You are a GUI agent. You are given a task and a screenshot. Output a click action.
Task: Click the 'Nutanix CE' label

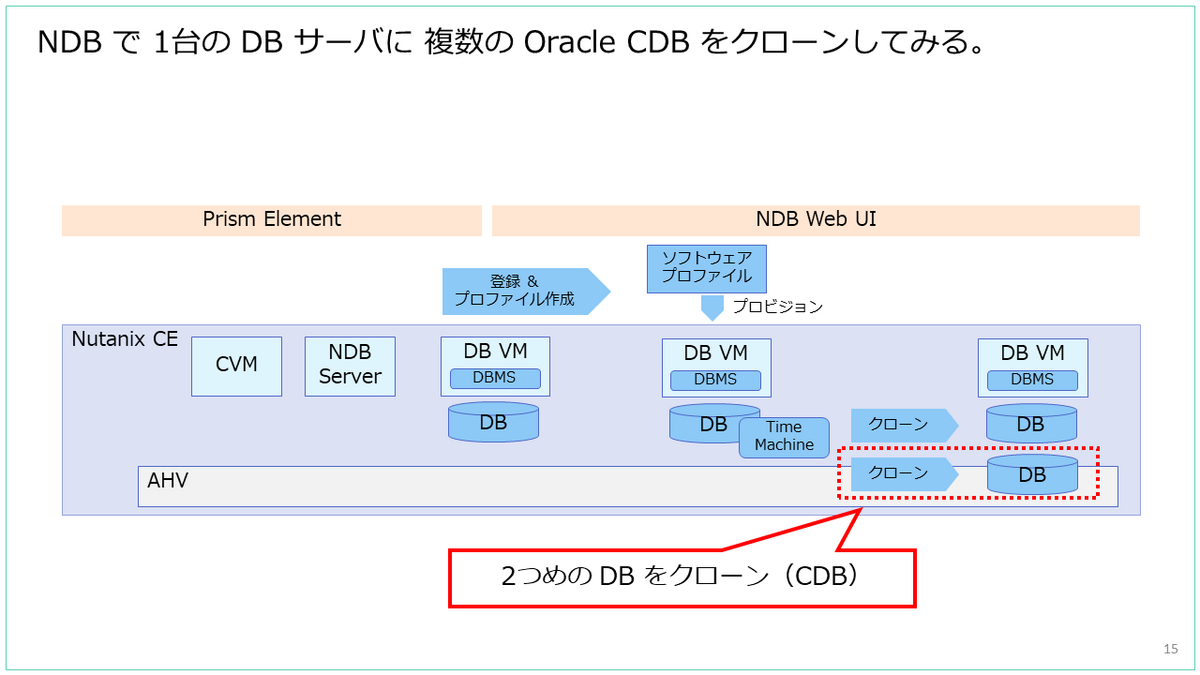pos(125,339)
